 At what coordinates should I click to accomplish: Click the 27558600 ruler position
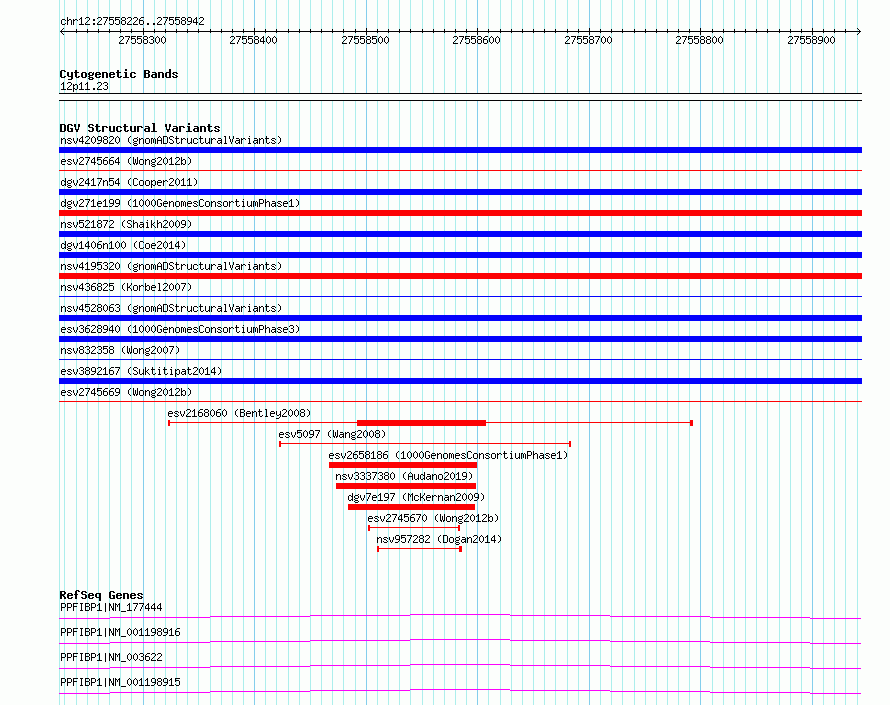tap(476, 40)
